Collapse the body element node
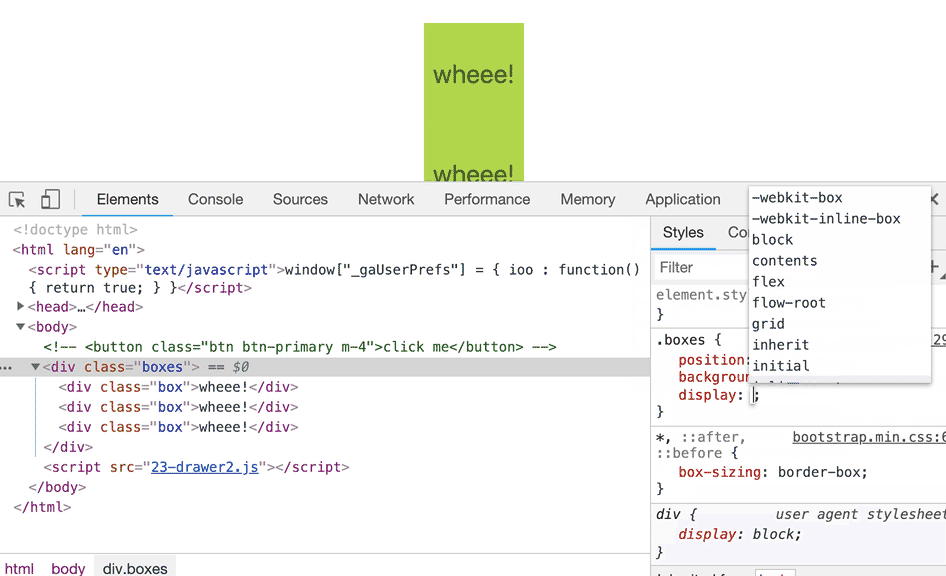946x576 pixels. (21, 327)
